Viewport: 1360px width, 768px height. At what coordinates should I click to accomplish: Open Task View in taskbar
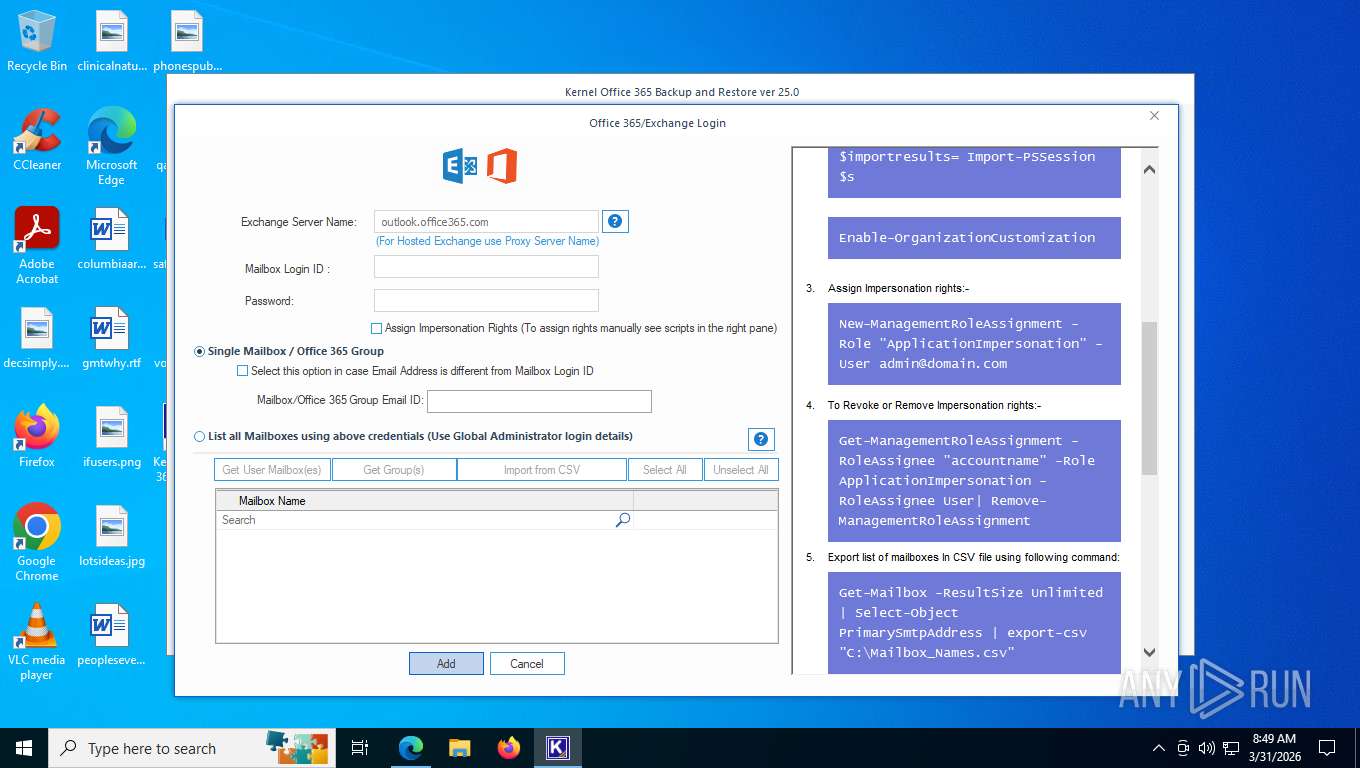point(360,748)
